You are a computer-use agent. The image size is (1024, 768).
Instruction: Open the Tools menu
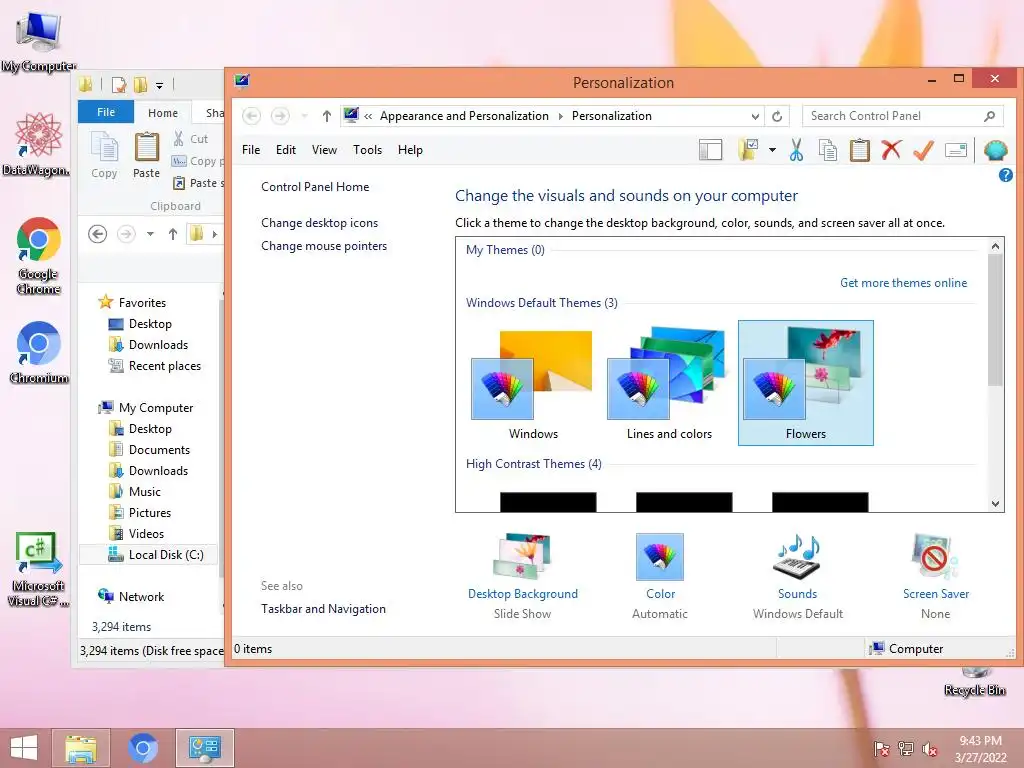point(367,150)
